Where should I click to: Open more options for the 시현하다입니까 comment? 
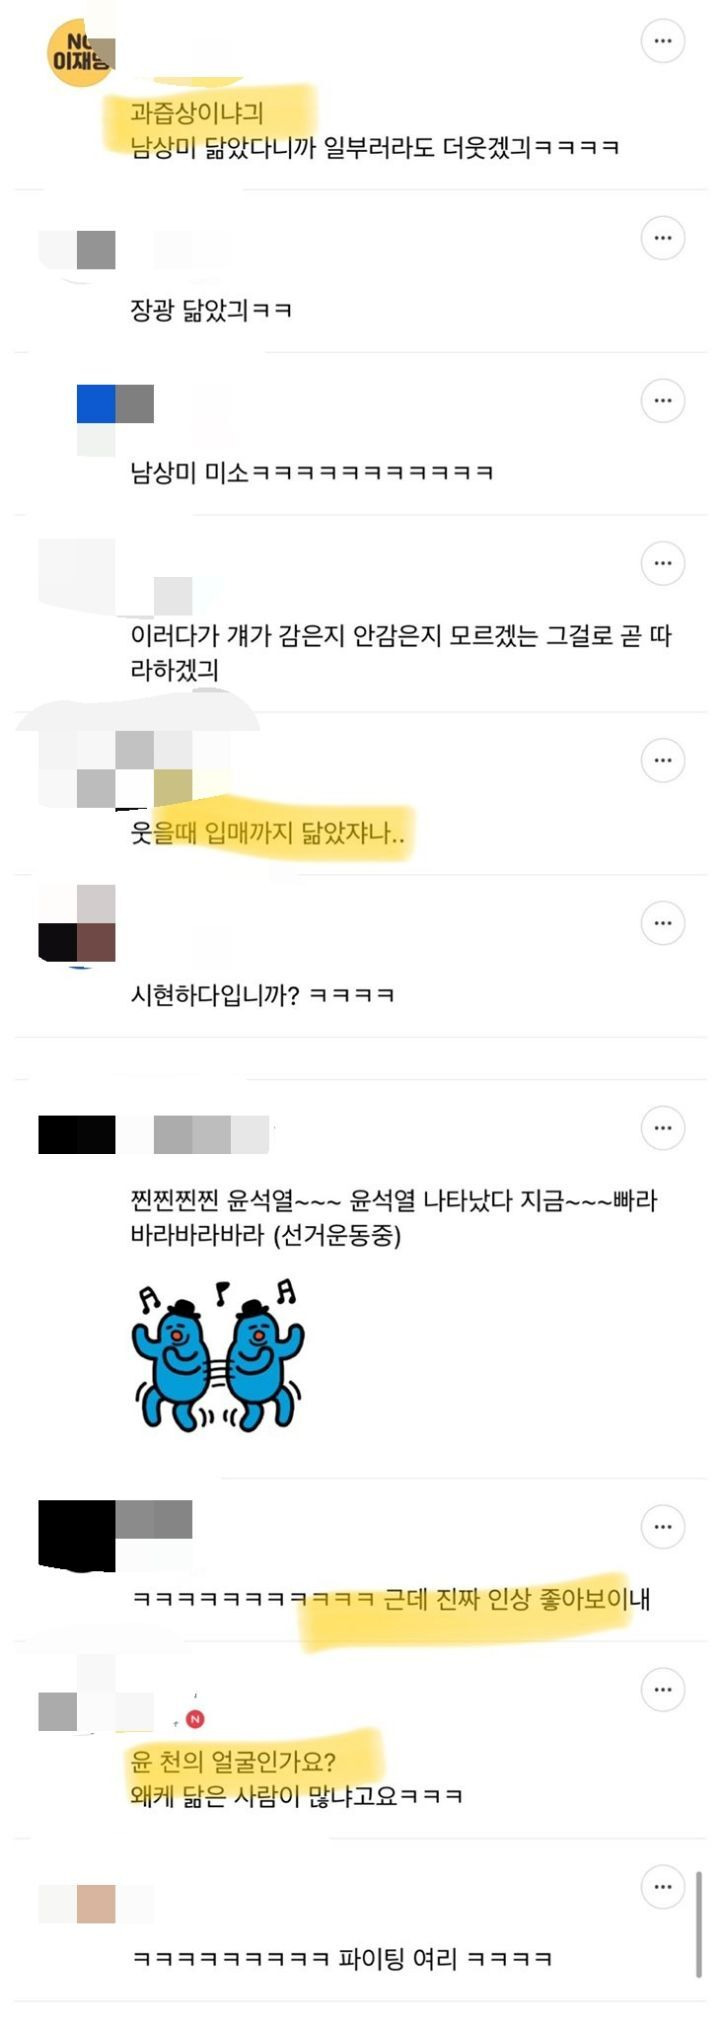point(662,923)
